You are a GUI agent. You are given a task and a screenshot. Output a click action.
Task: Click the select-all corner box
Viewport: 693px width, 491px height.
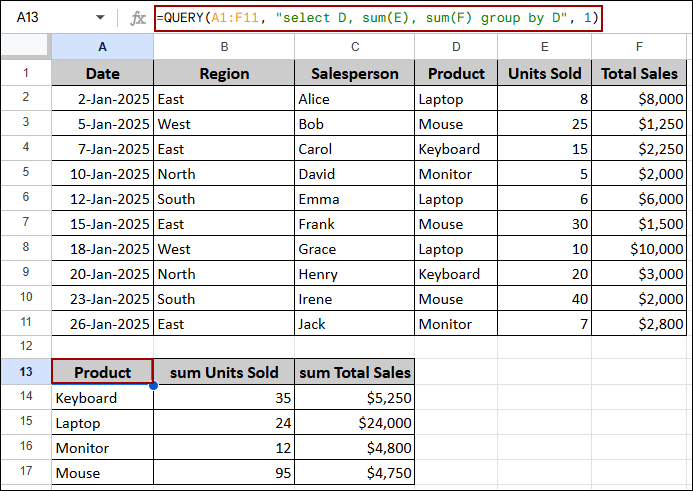click(x=25, y=47)
